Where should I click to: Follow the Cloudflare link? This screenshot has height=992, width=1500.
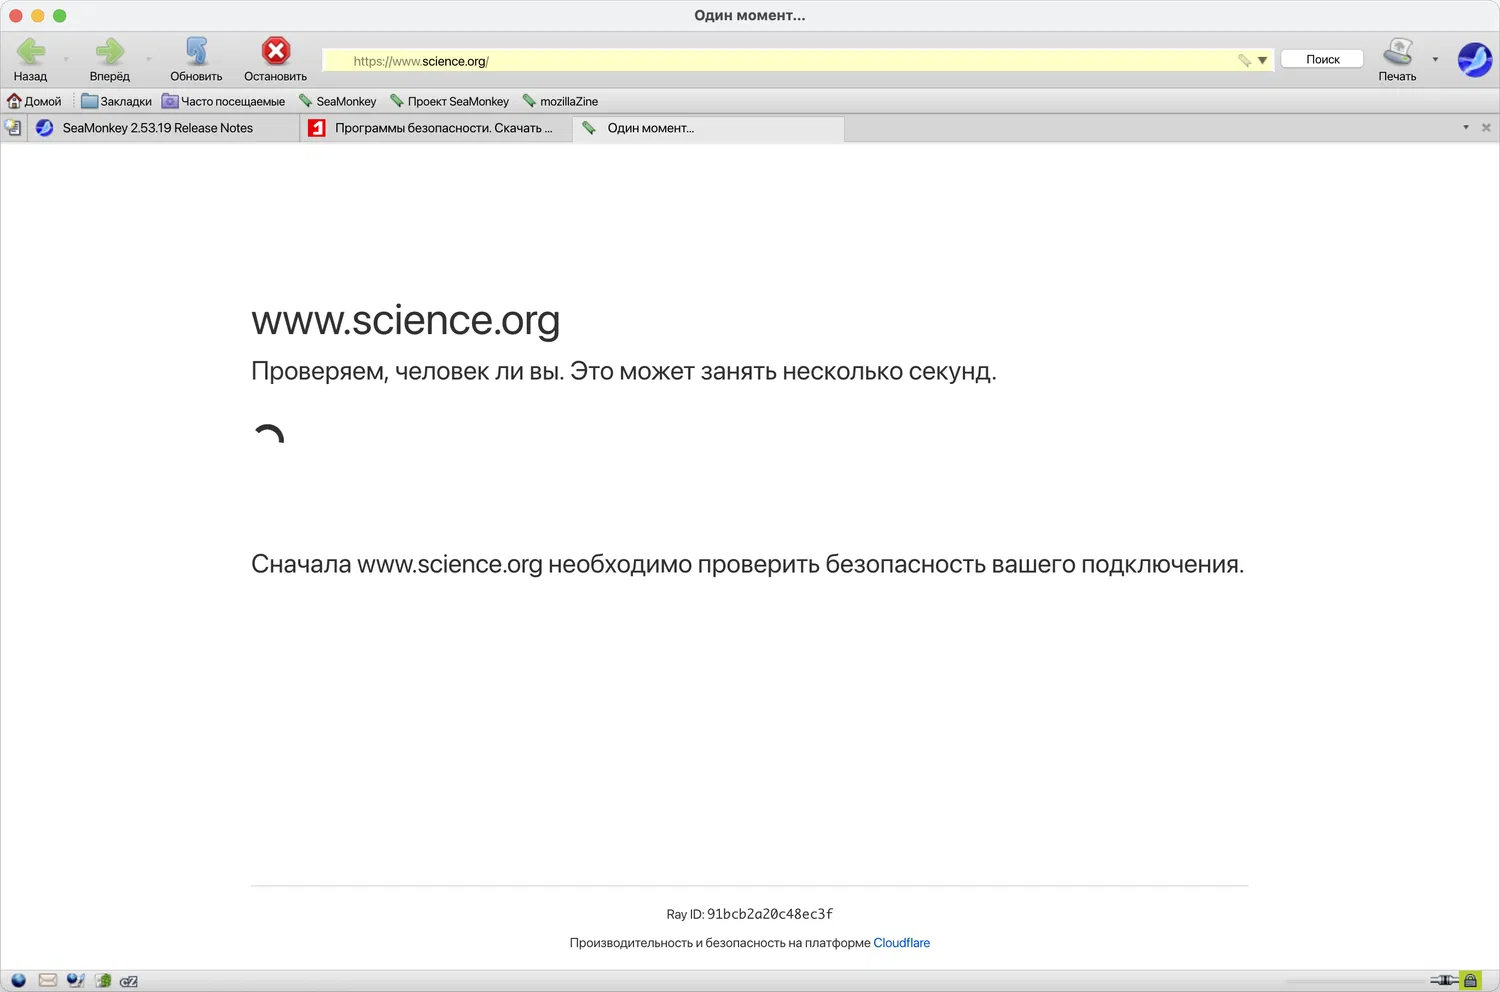902,943
